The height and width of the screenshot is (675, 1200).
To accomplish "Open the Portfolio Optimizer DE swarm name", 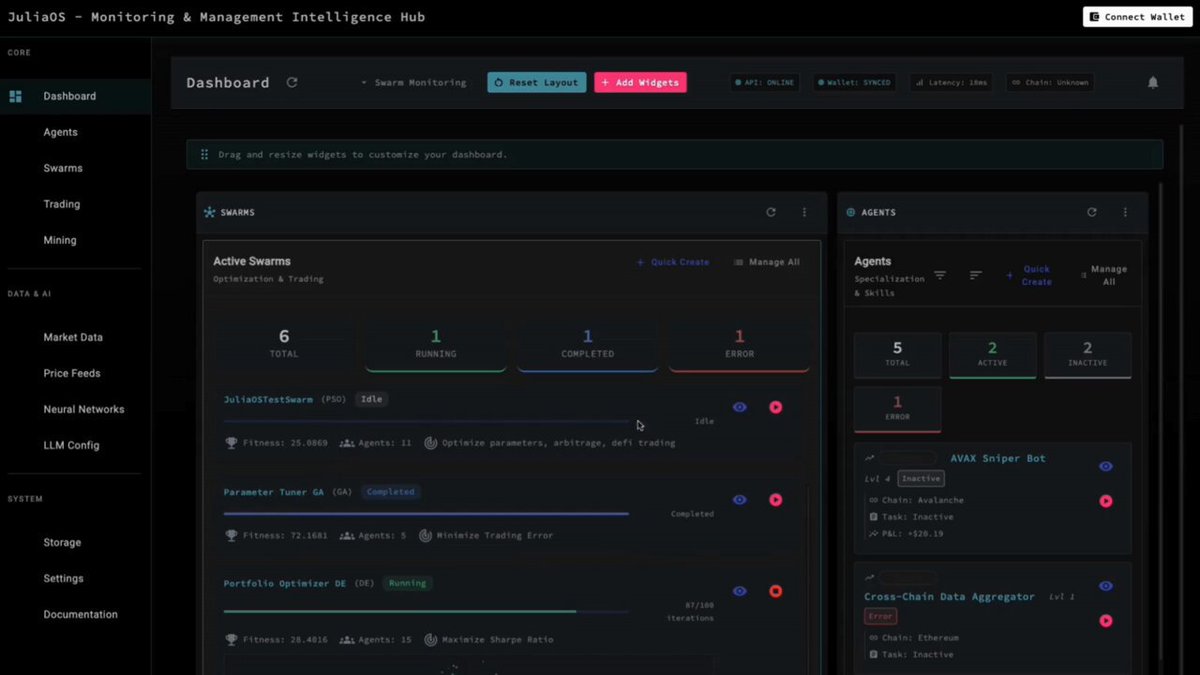I will (285, 583).
